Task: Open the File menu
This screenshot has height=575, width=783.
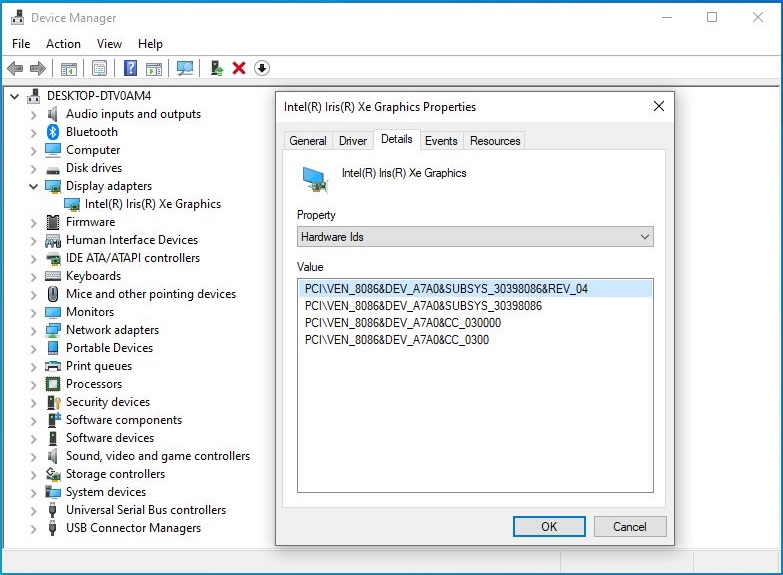Action: [x=21, y=44]
